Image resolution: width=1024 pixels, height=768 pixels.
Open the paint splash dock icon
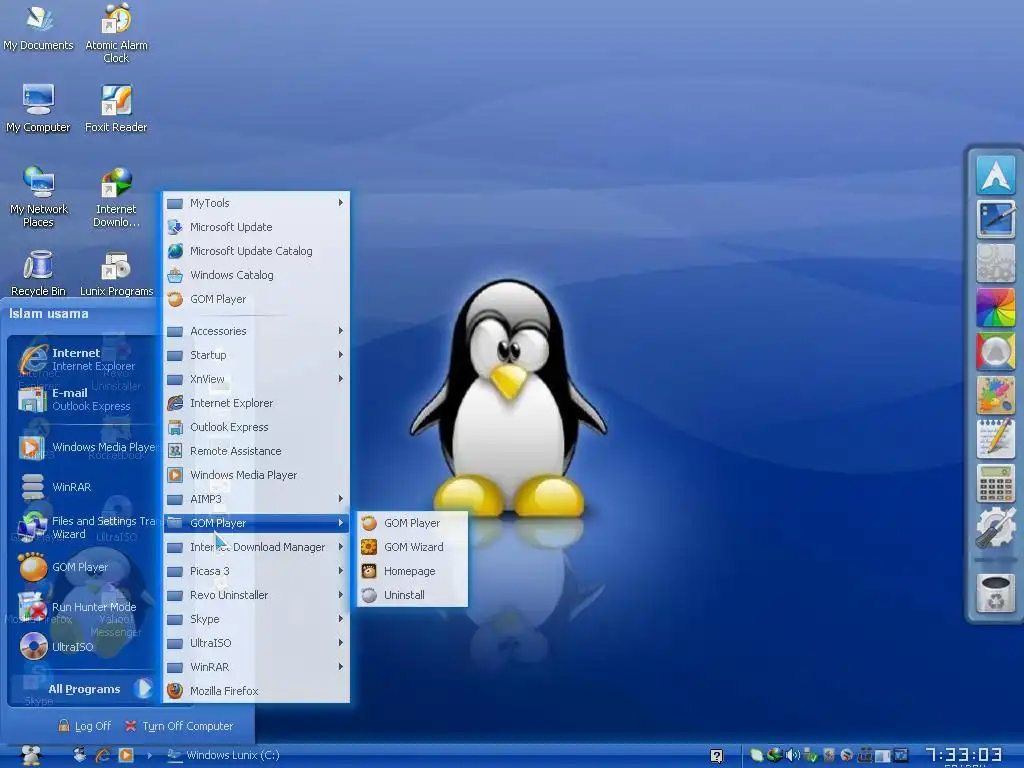pos(995,395)
